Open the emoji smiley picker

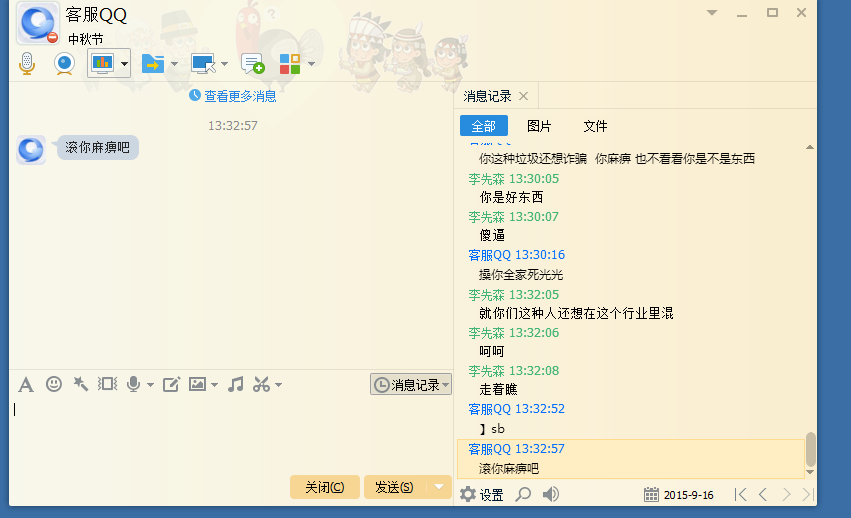coord(54,384)
